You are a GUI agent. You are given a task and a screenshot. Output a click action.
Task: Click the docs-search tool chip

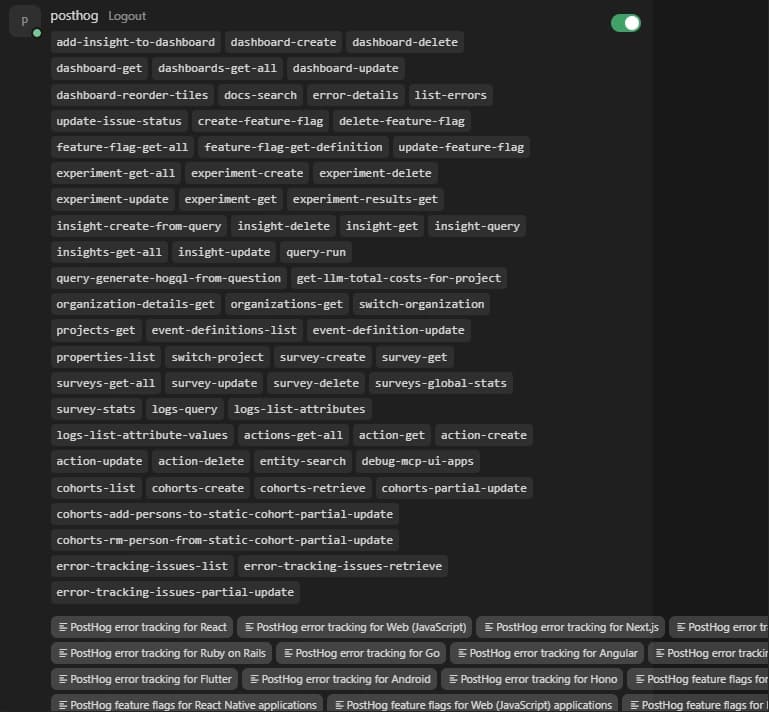[x=260, y=95]
